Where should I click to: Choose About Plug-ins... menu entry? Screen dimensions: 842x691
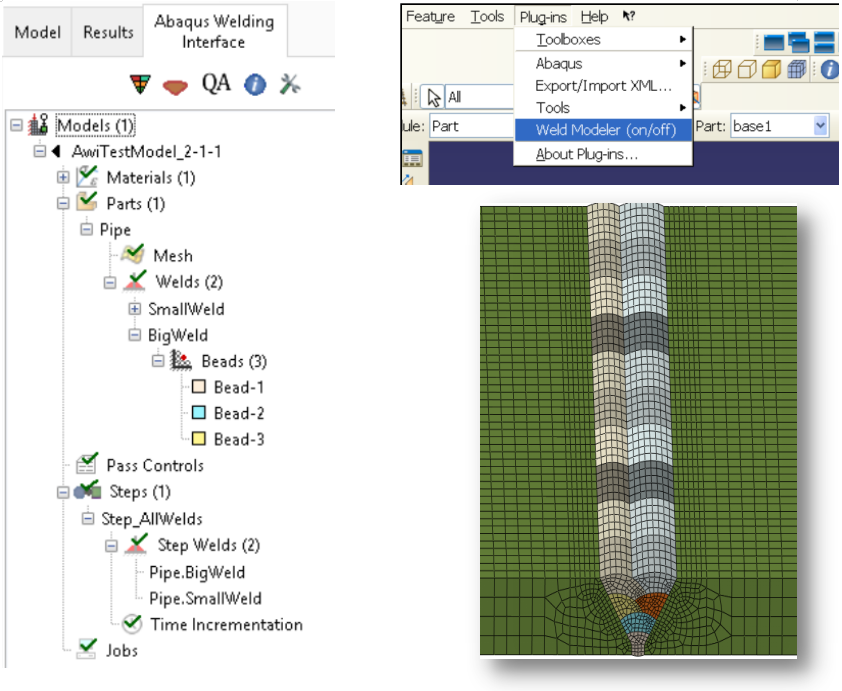click(603, 154)
